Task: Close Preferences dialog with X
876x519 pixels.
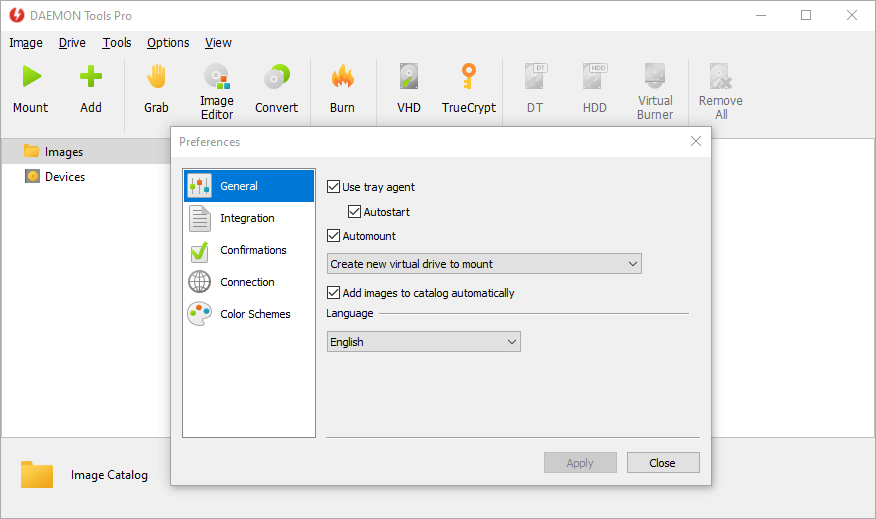Action: [696, 141]
